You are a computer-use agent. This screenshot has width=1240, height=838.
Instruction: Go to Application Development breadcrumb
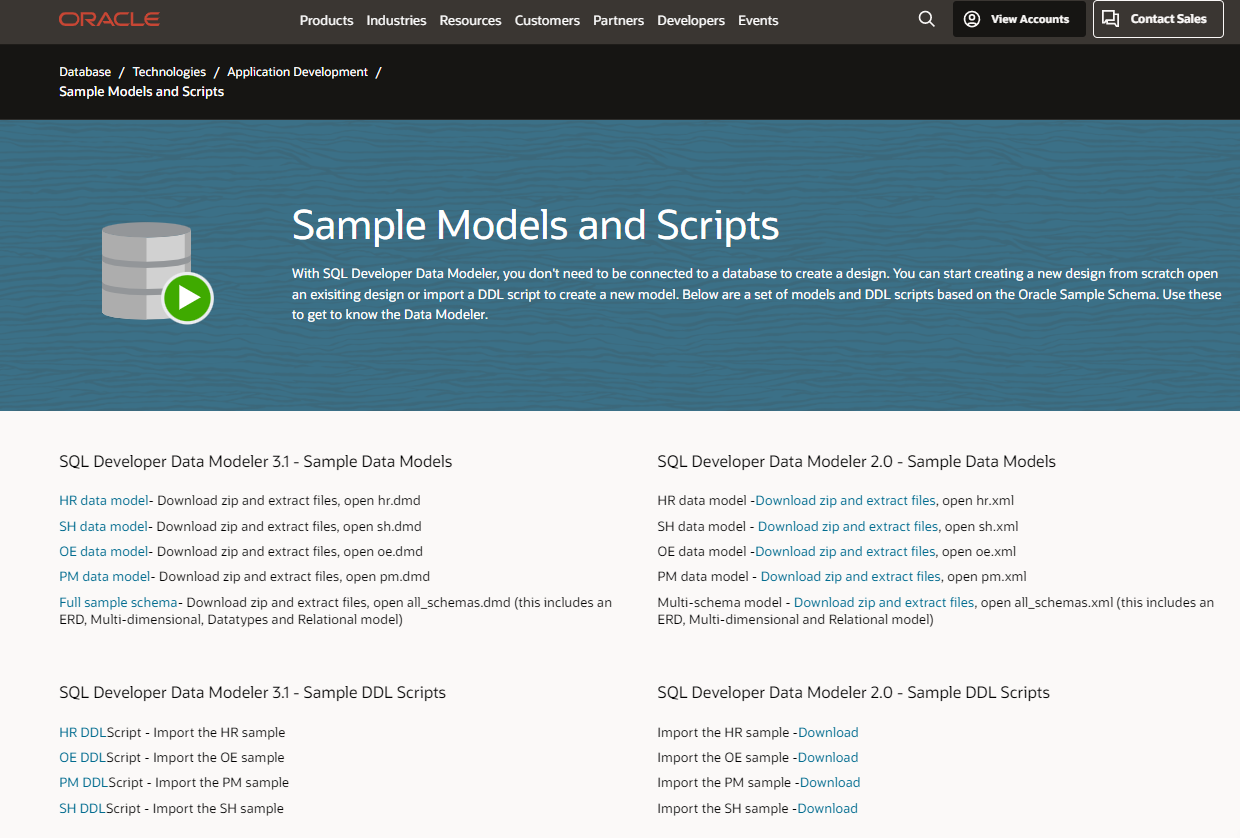click(x=297, y=72)
